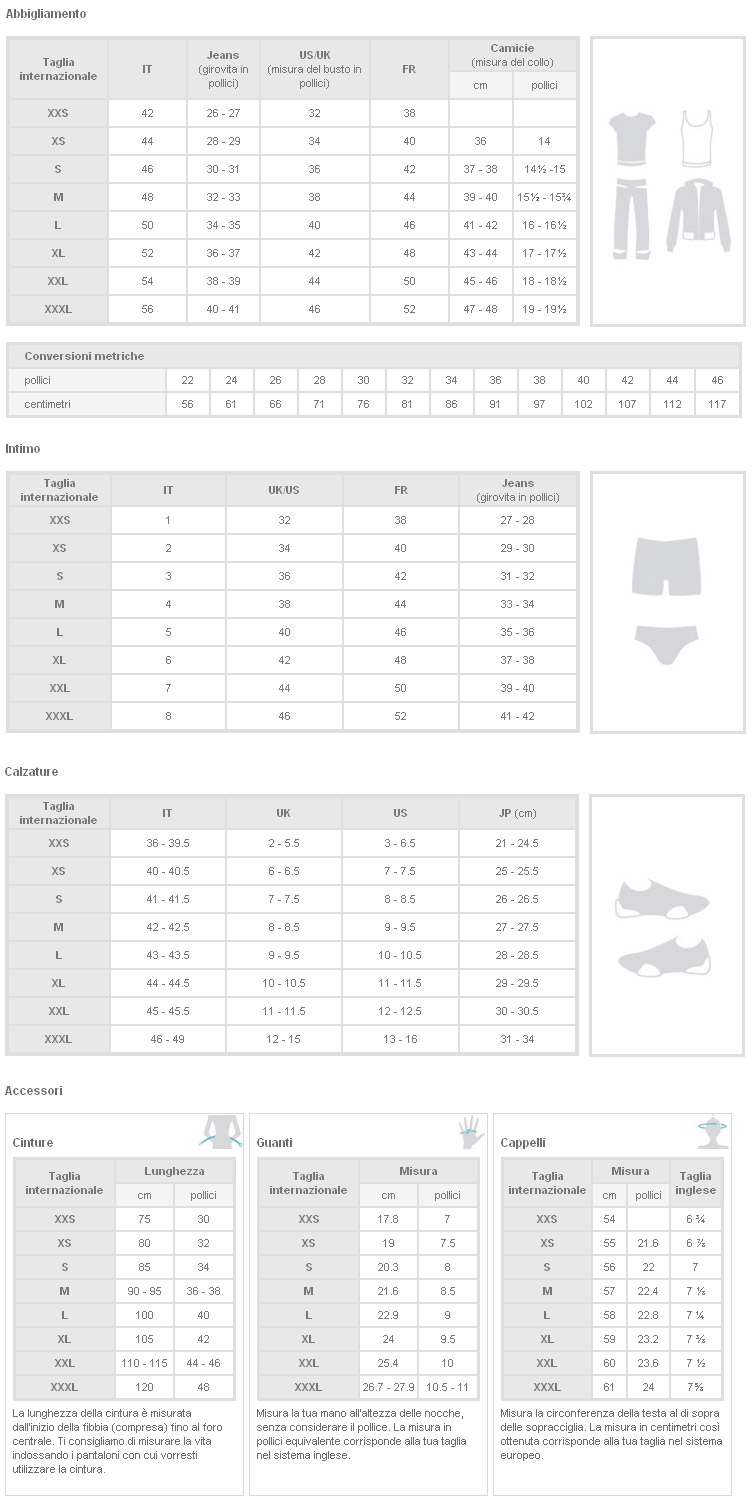Click the Accessori section heading
Image resolution: width=754 pixels, height=1500 pixels.
tap(34, 1090)
